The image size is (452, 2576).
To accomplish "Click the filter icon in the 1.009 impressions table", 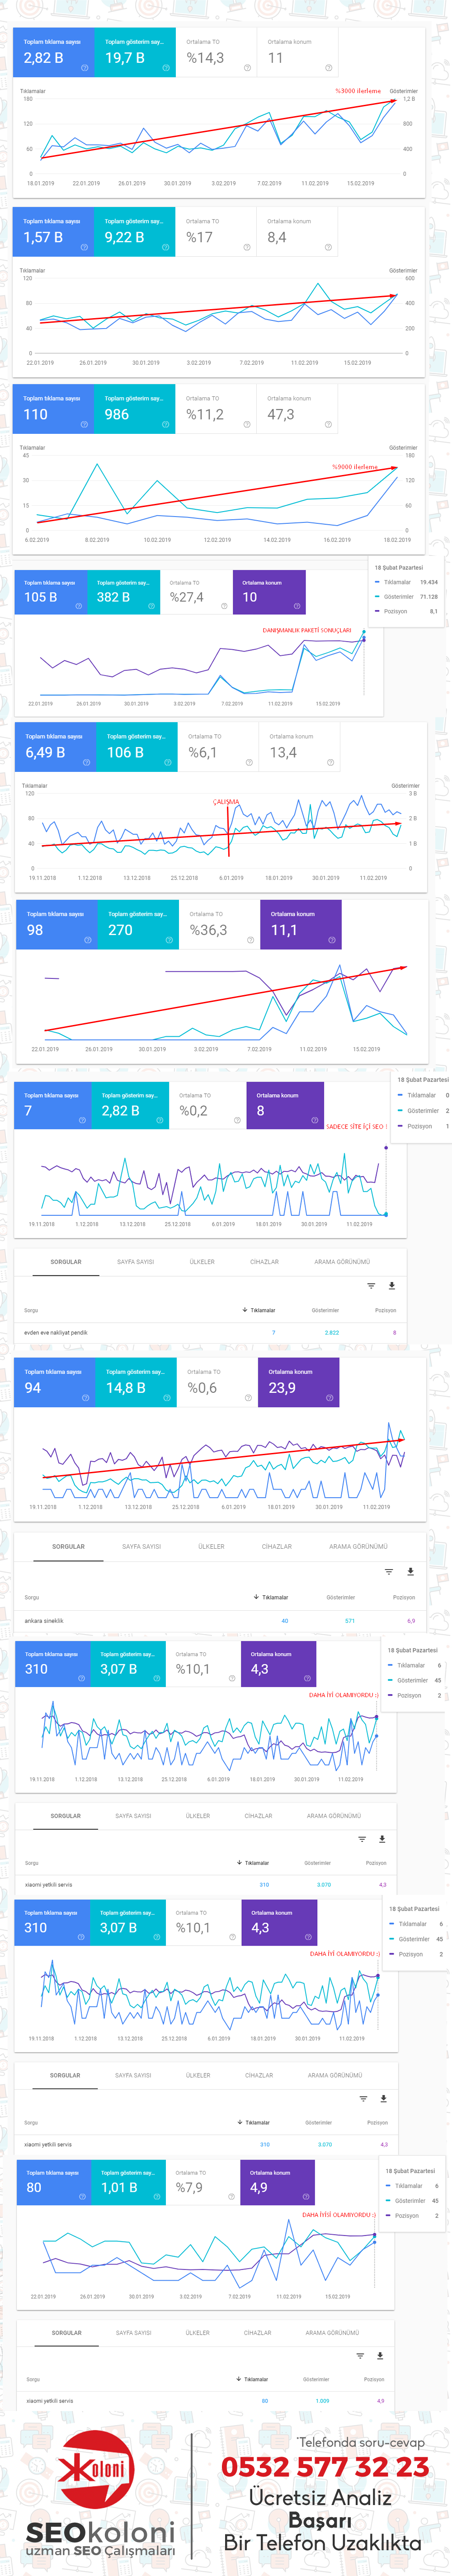I will (x=360, y=2356).
